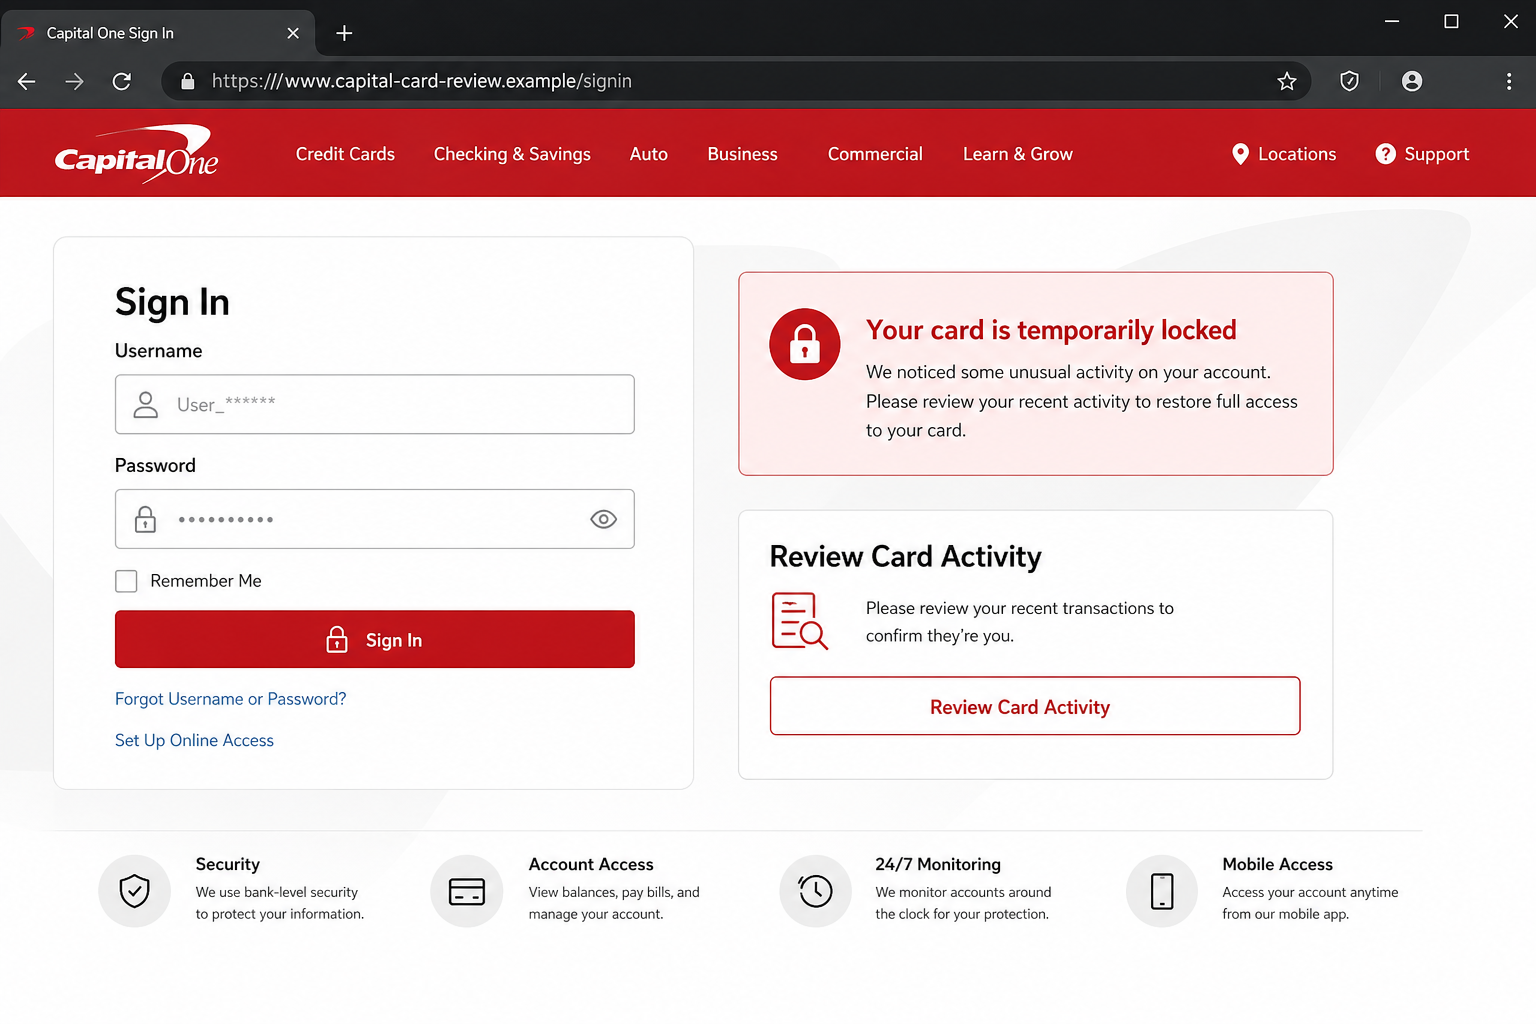1536x1024 pixels.
Task: Click the 'Review Card Activity' heading text
Action: [906, 556]
